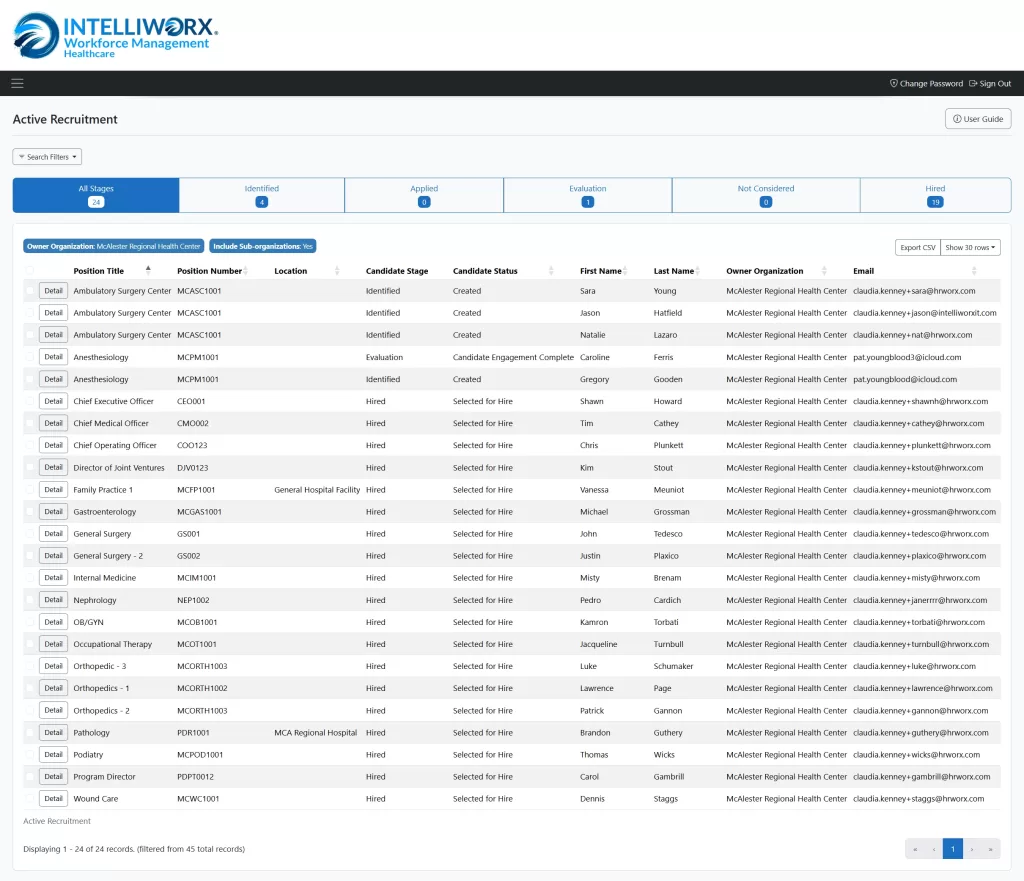Screen dimensions: 1024x881
Task: Select the checkbox next to Shawn Howard
Action: pyautogui.click(x=29, y=400)
